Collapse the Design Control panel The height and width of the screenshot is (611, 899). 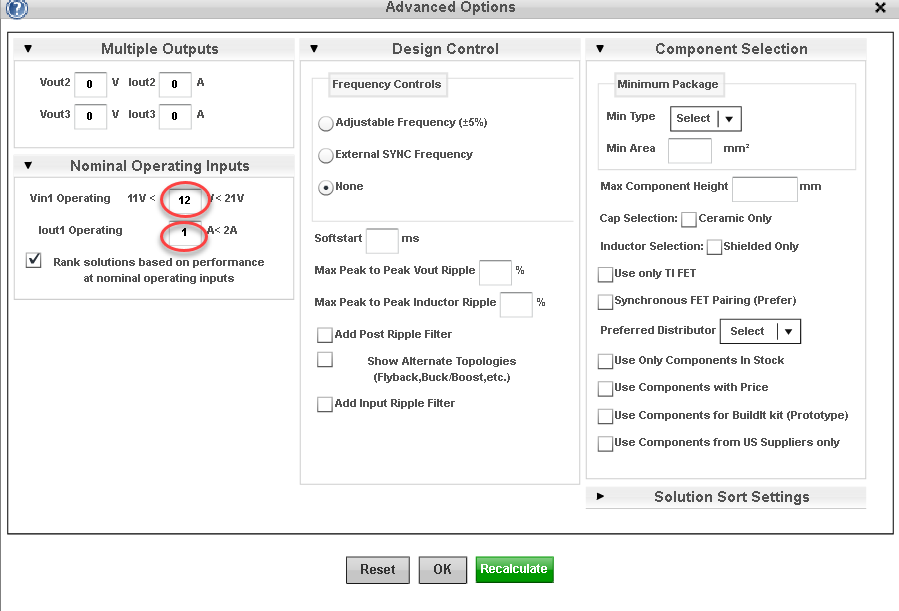[313, 48]
